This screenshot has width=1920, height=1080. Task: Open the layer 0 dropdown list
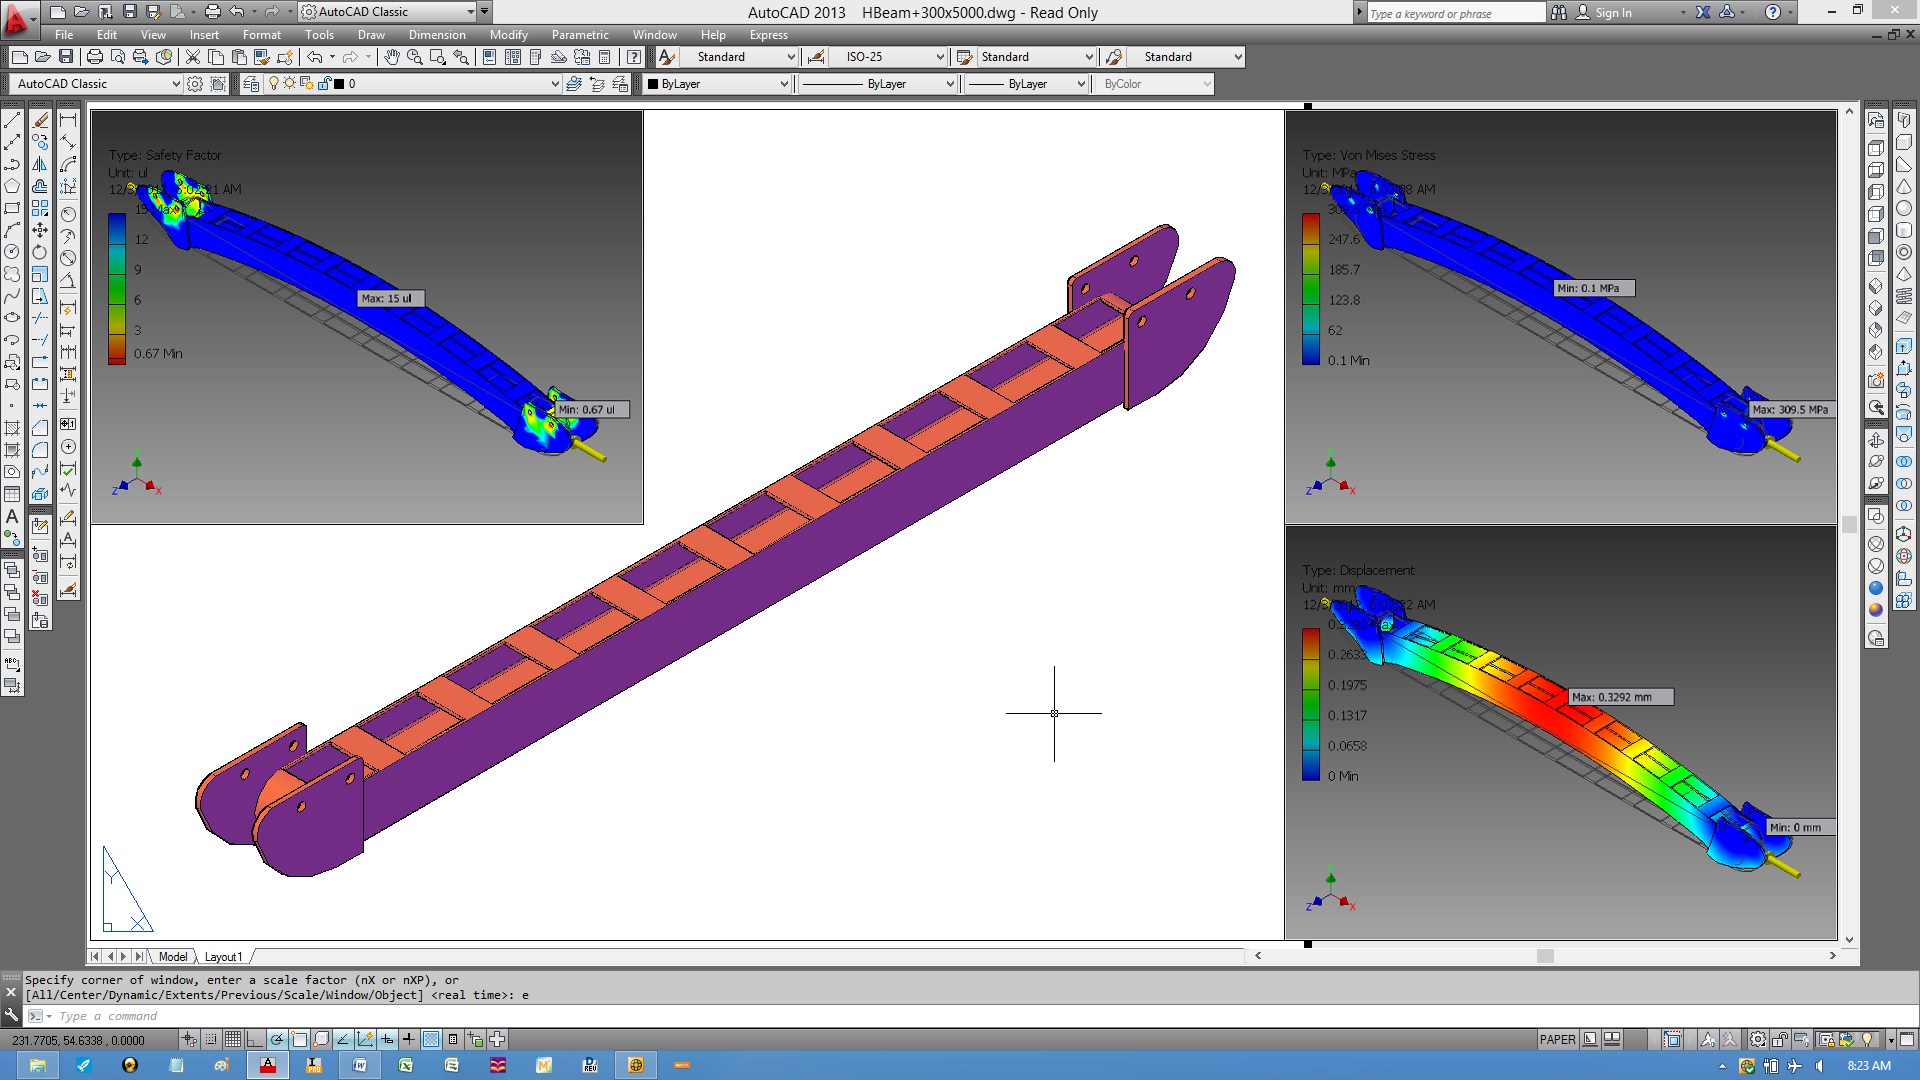click(x=555, y=84)
